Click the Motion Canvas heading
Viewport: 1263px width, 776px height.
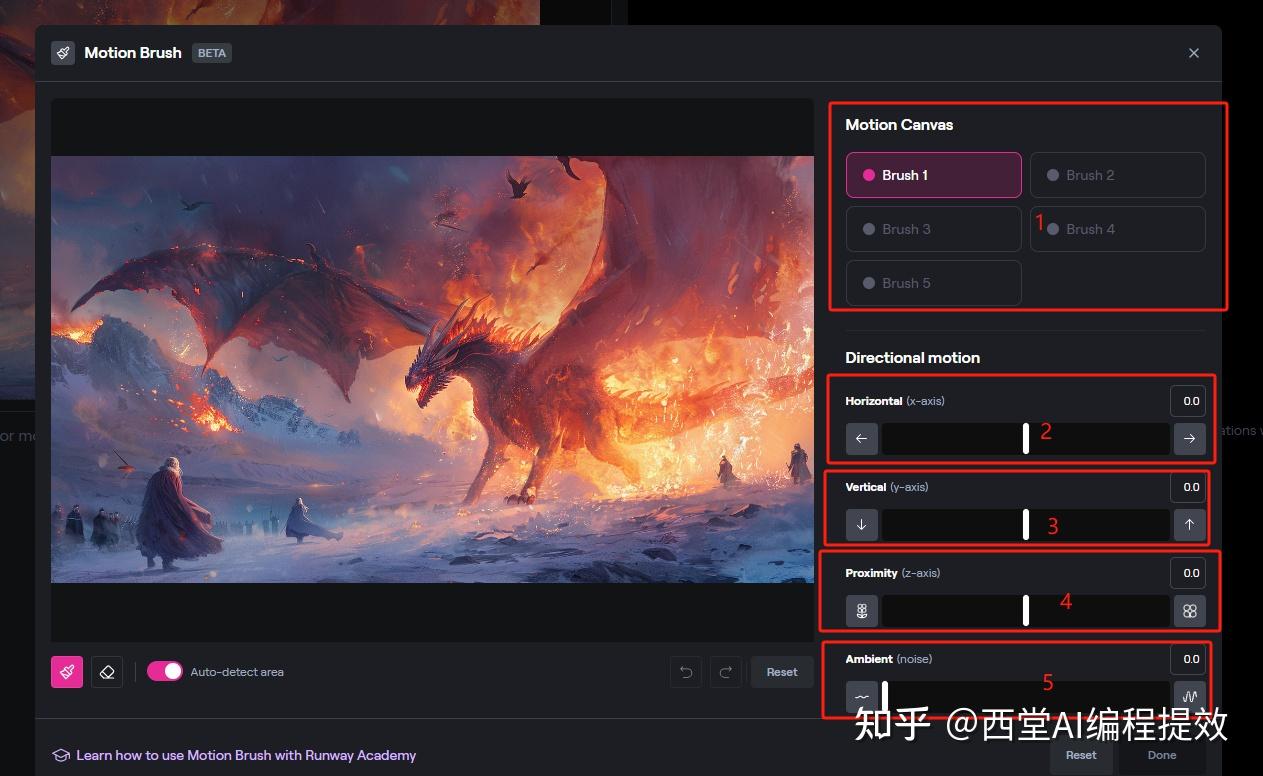click(x=899, y=125)
